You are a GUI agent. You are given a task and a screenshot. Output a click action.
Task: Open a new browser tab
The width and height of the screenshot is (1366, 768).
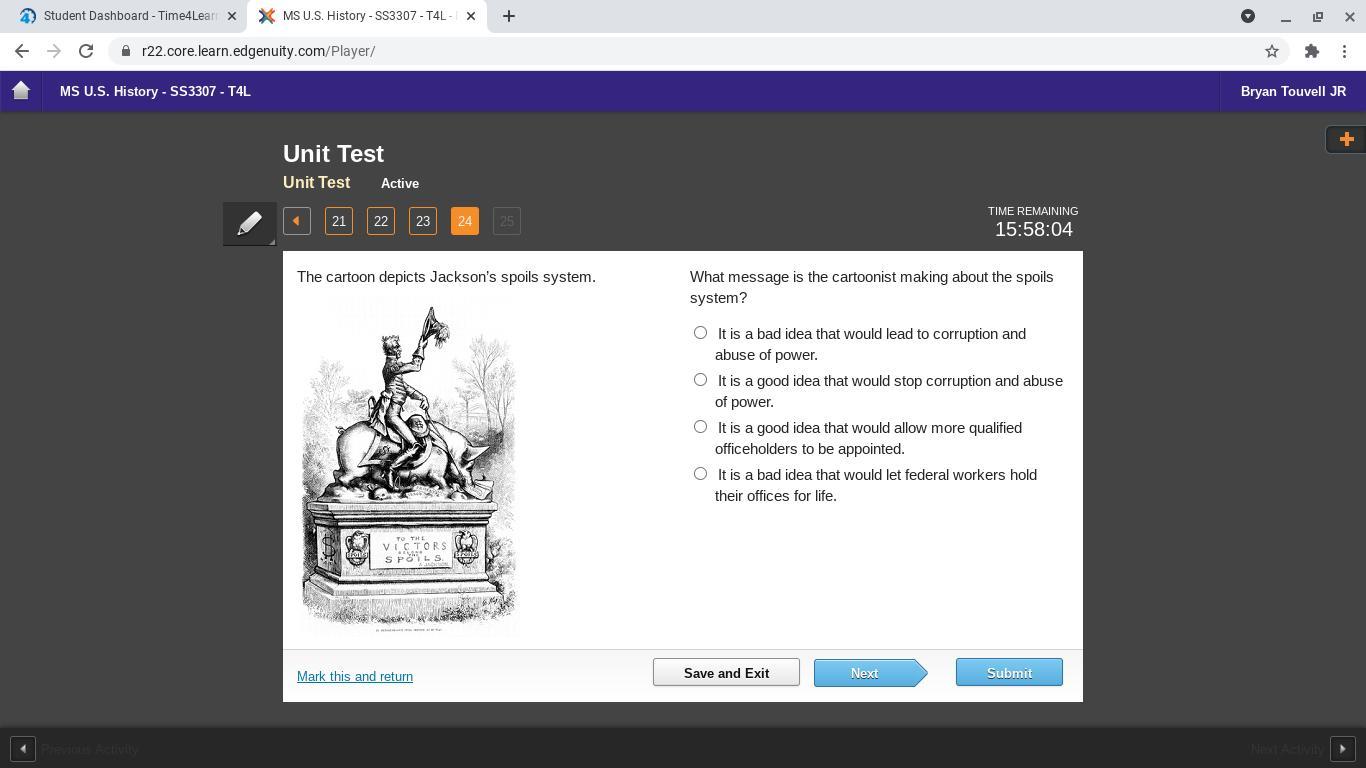point(509,16)
